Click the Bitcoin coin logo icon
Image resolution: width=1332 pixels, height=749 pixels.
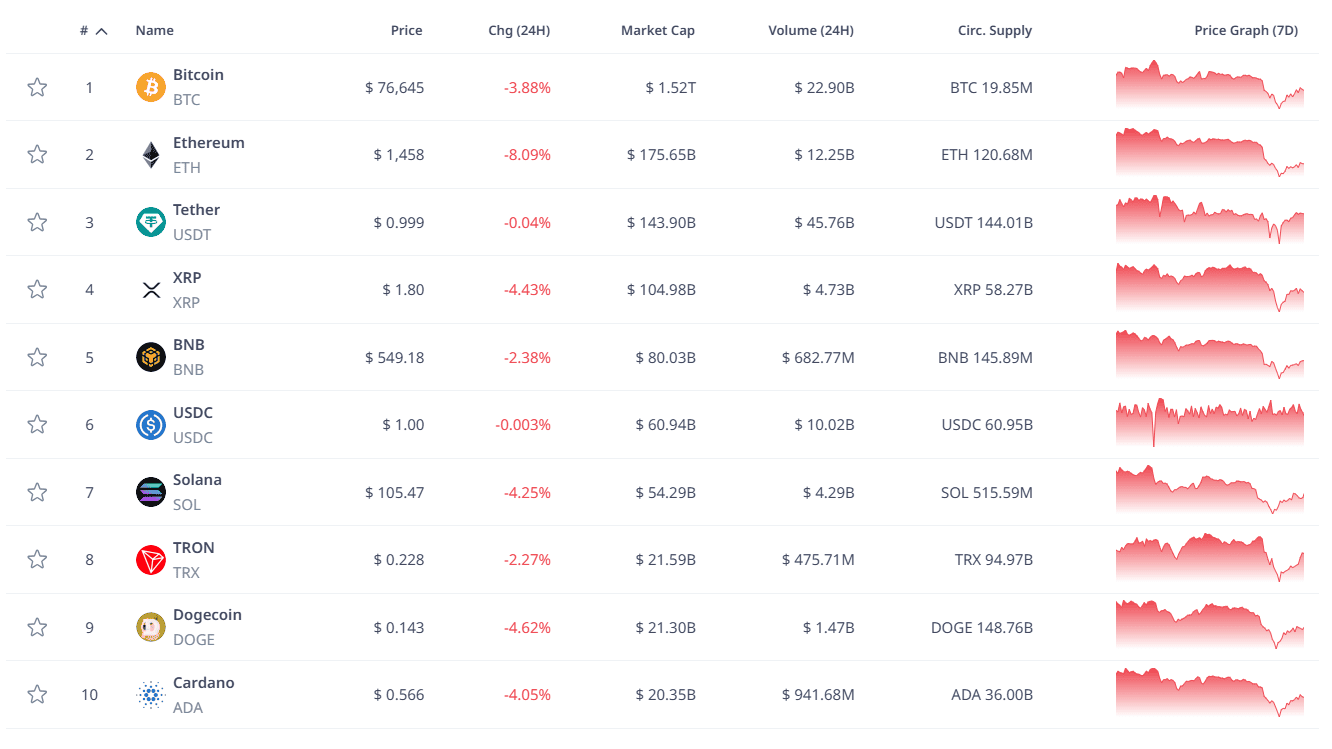(x=150, y=87)
